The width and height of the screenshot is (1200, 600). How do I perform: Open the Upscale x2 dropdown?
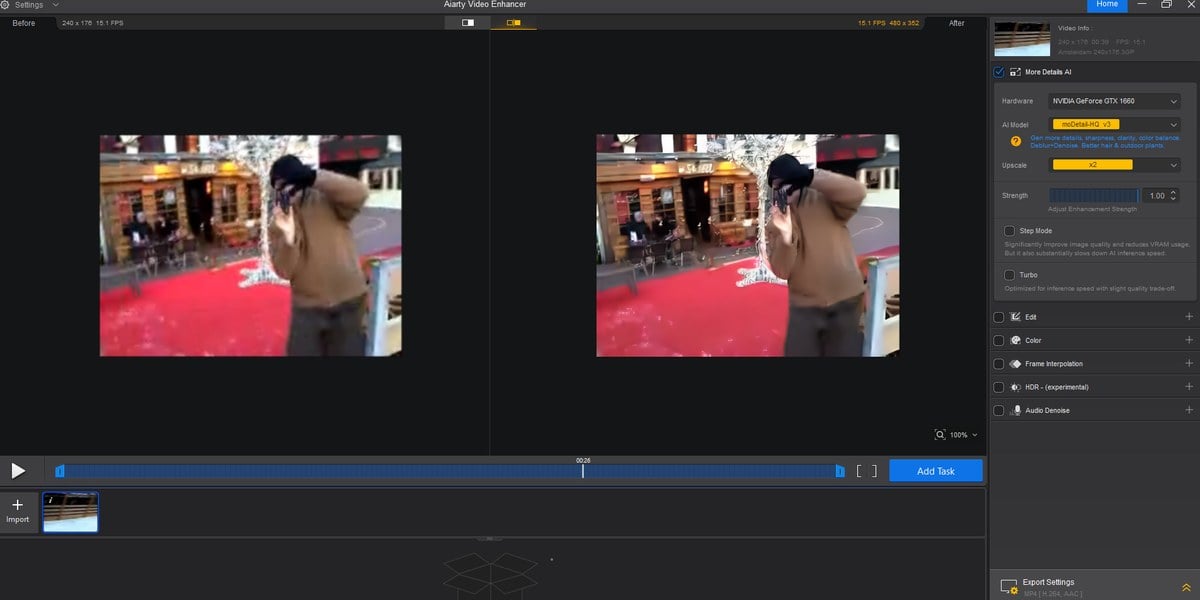click(1115, 165)
